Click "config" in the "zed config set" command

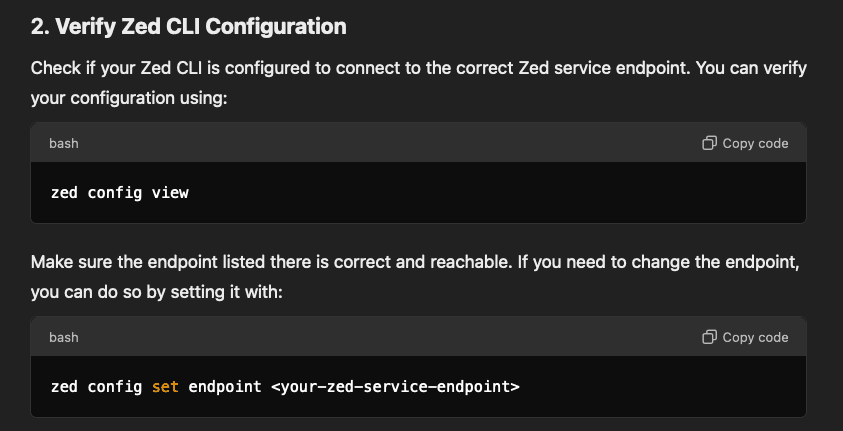[115, 385]
